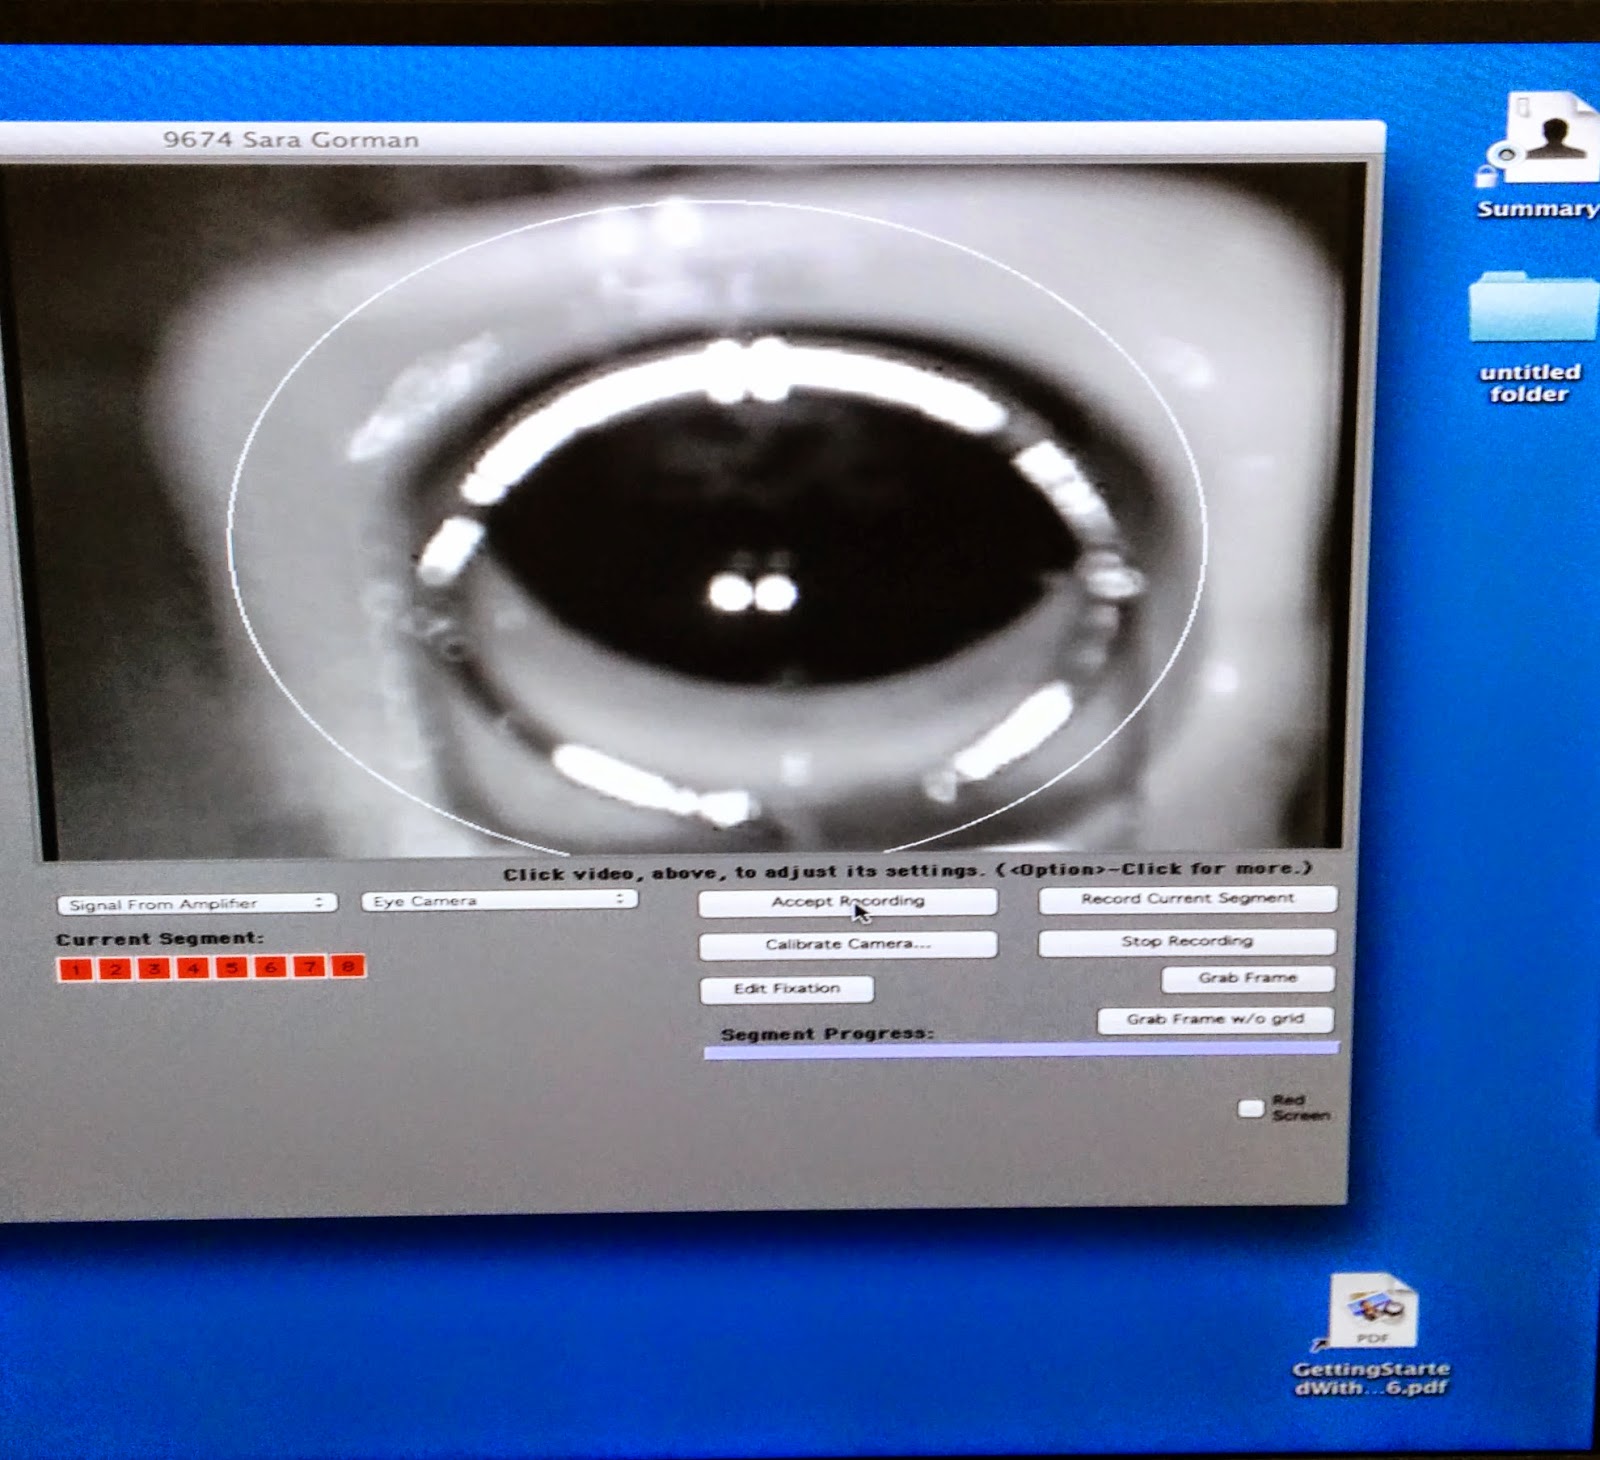Select segment 3 in Current Segment

152,968
